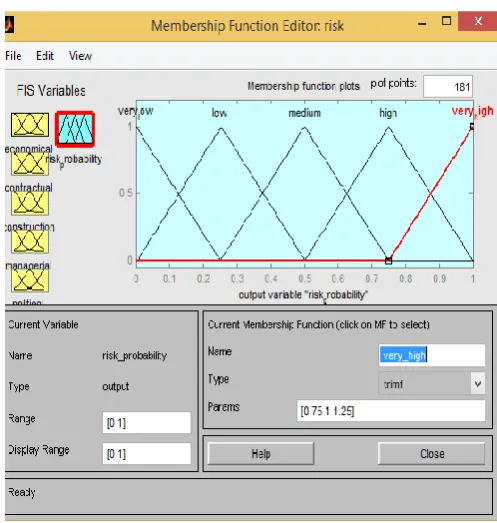The width and height of the screenshot is (497, 523).
Task: Open the File menu
Action: point(13,56)
